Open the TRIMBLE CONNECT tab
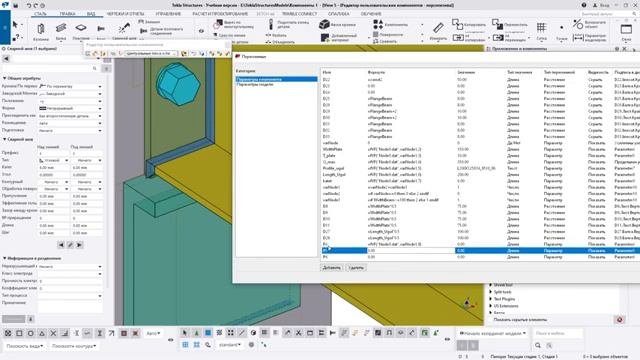Screen dimensions: 640x360 (299, 14)
